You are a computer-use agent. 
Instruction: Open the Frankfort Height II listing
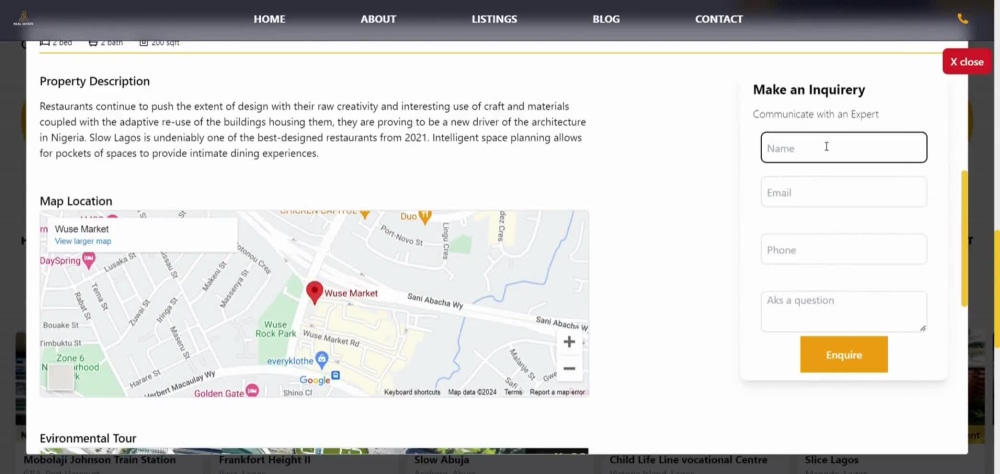(x=265, y=460)
